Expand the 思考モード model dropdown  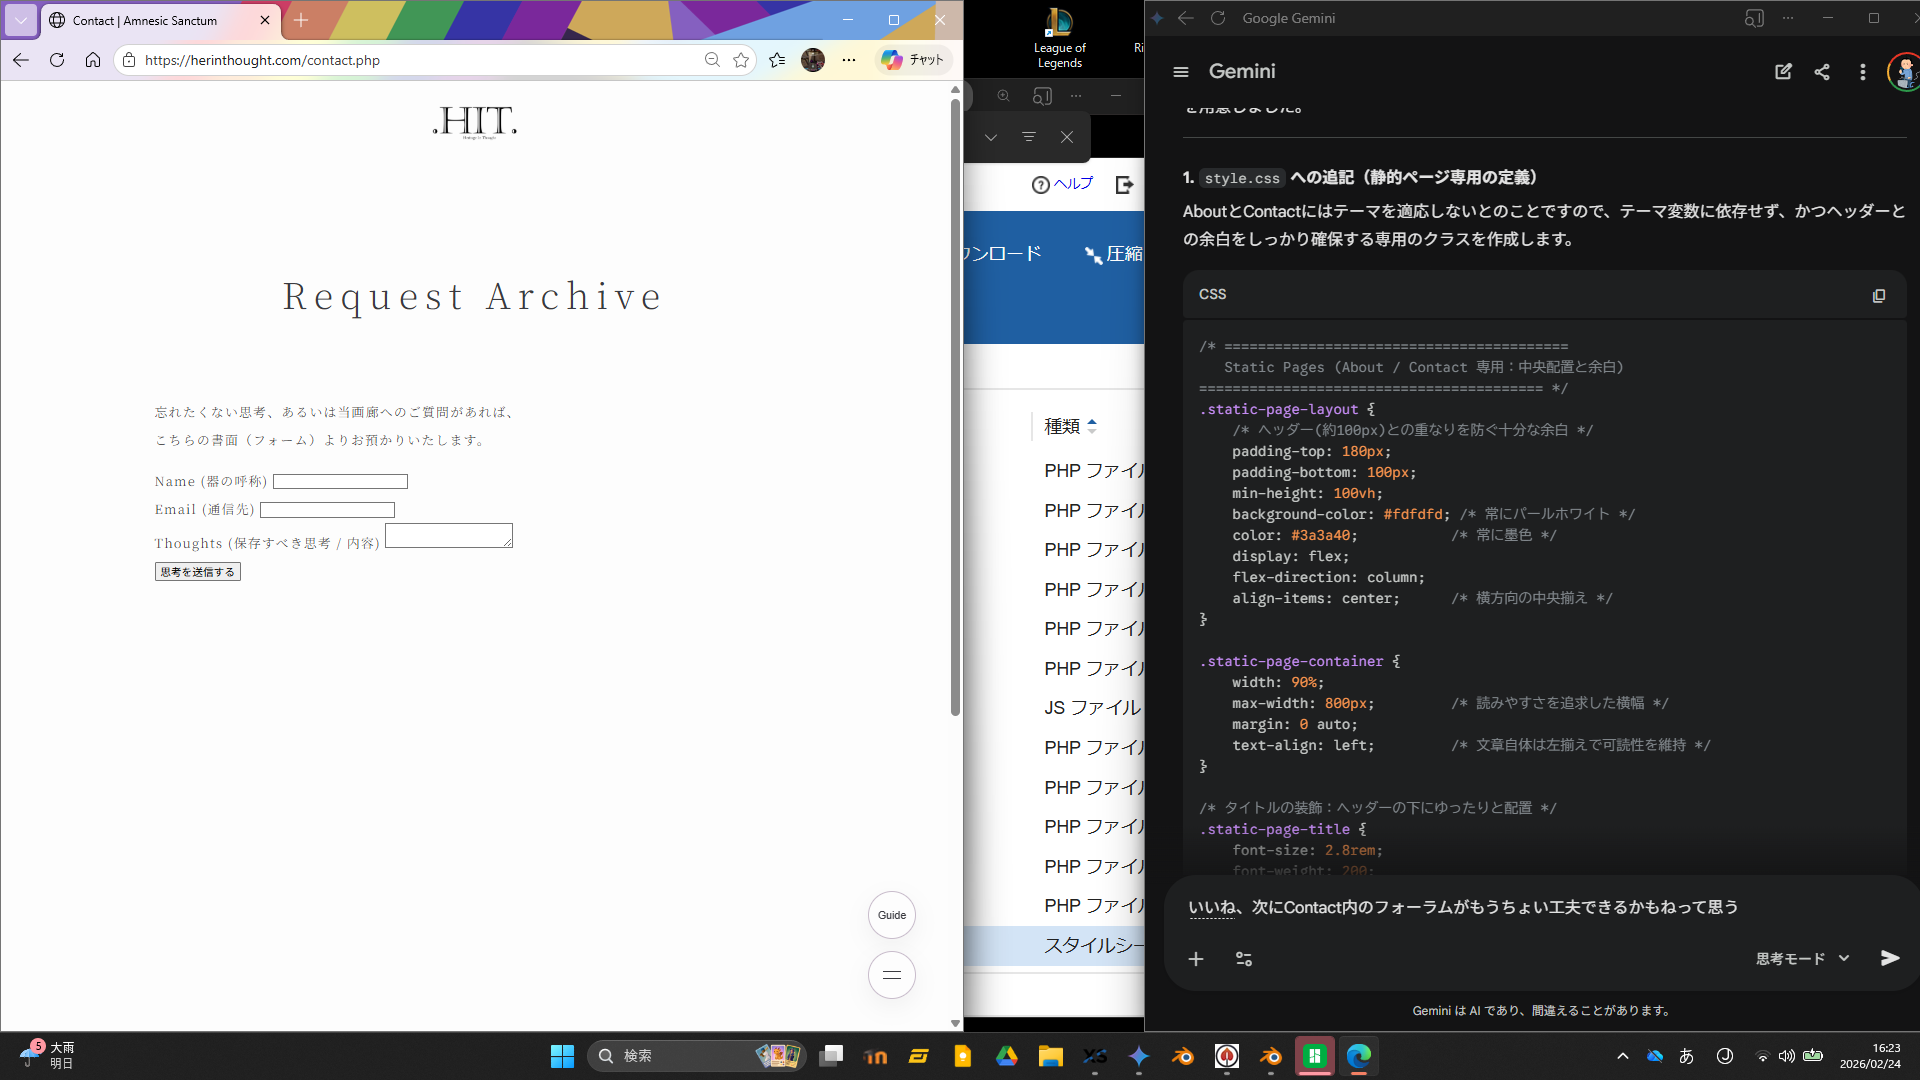(1802, 959)
